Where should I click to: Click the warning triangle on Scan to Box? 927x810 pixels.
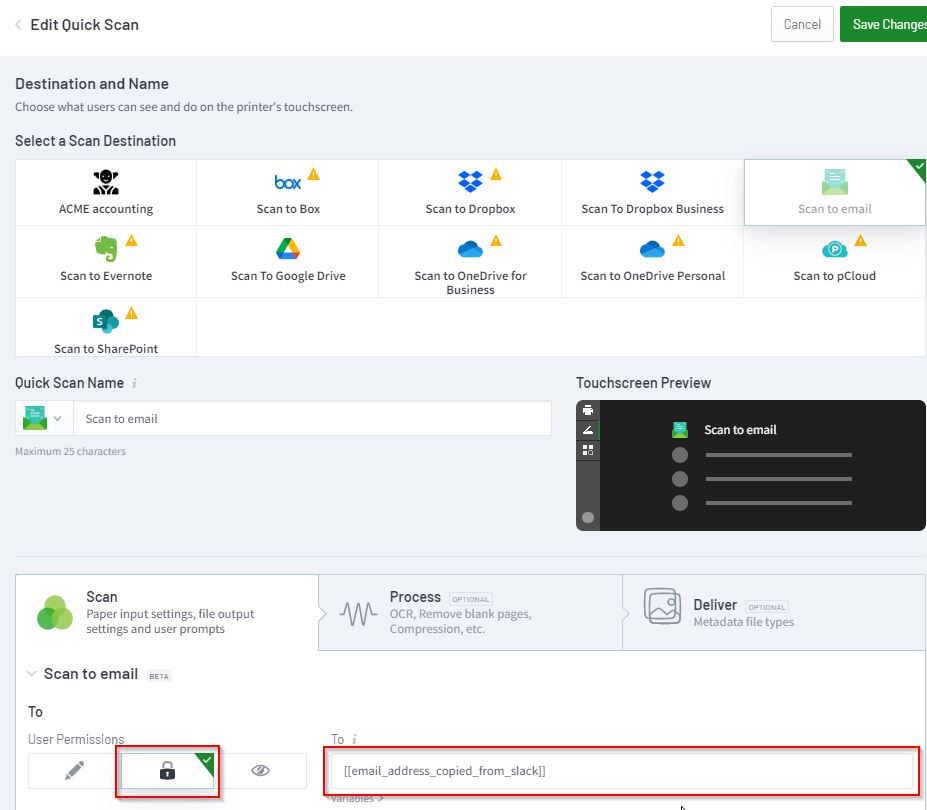314,174
